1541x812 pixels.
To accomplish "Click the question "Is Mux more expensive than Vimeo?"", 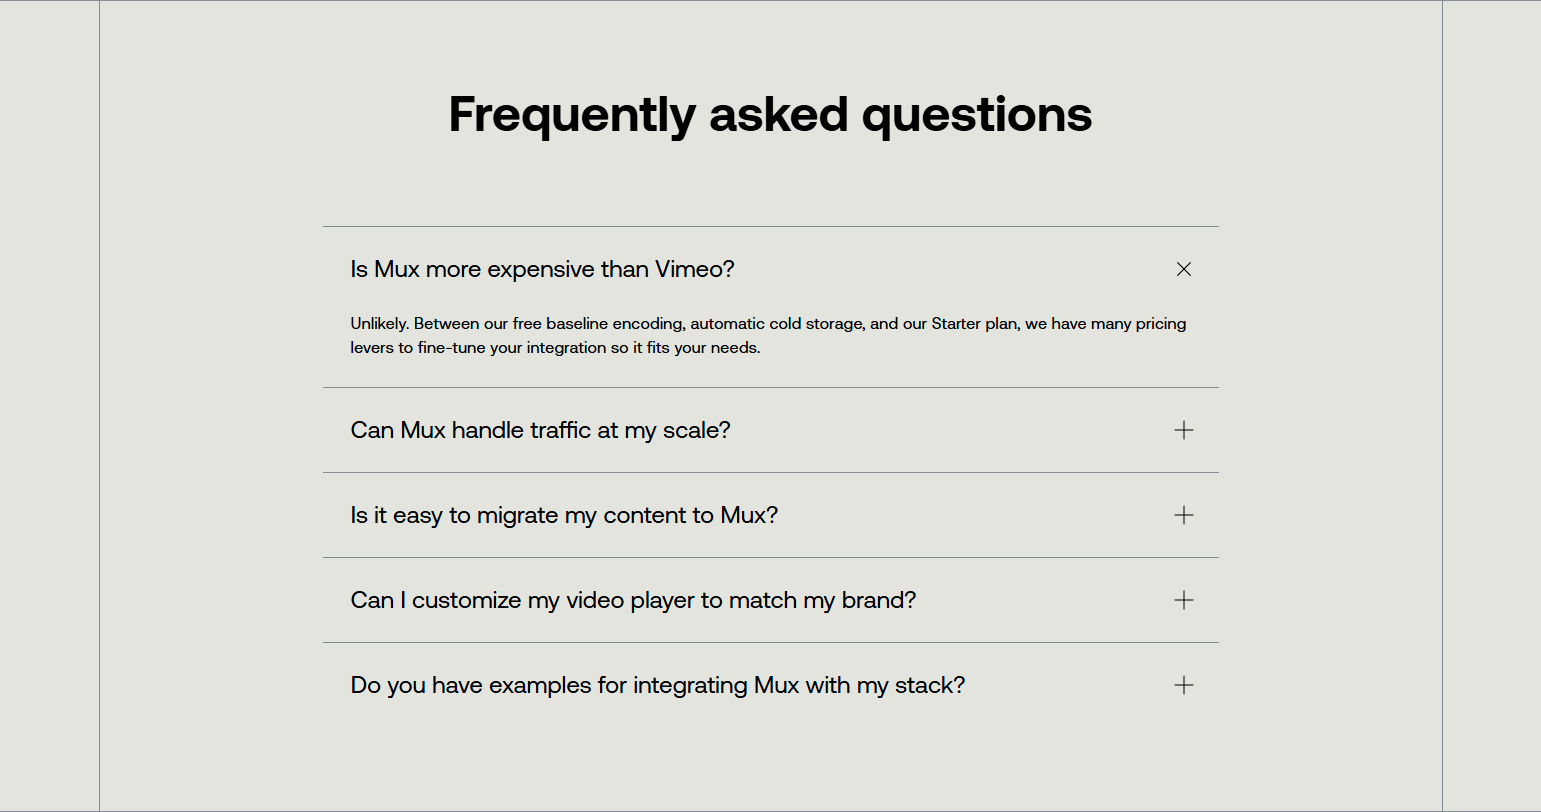I will 541,269.
